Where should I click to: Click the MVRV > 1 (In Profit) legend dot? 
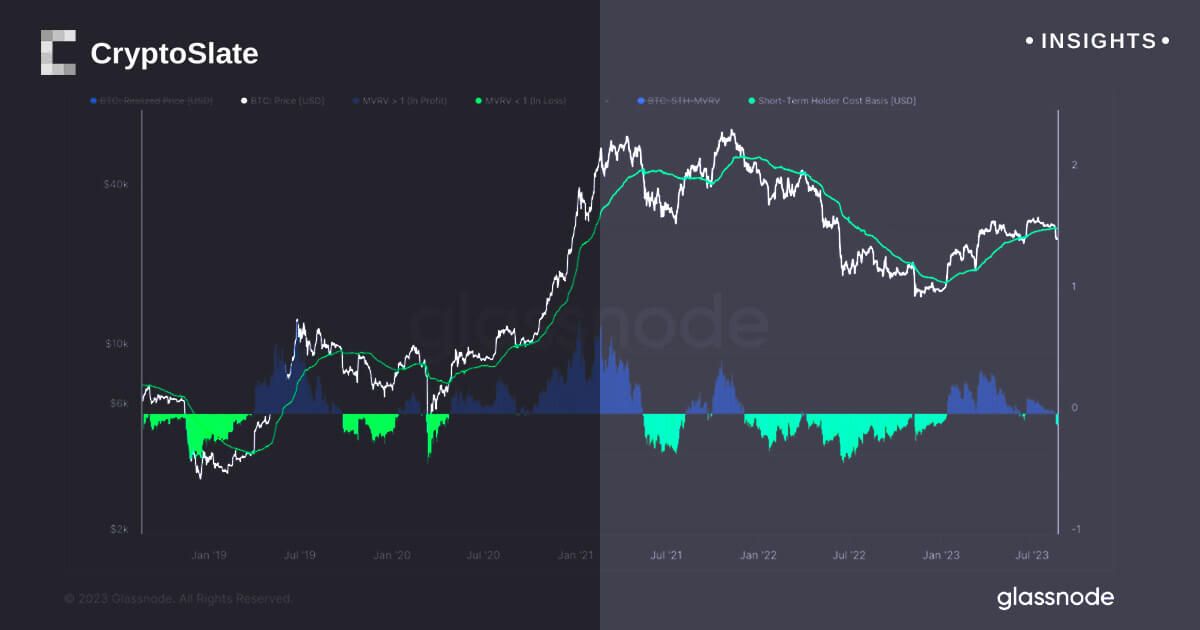[x=355, y=101]
